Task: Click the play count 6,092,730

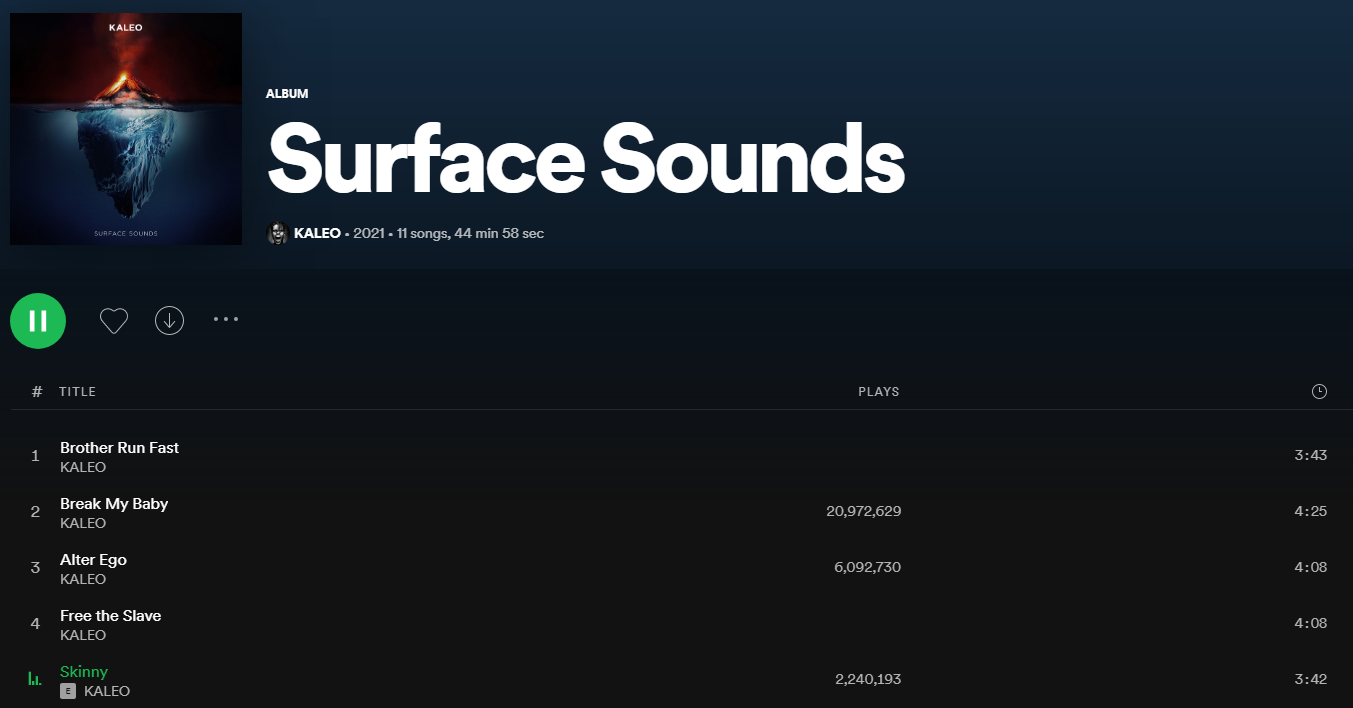Action: [x=868, y=567]
